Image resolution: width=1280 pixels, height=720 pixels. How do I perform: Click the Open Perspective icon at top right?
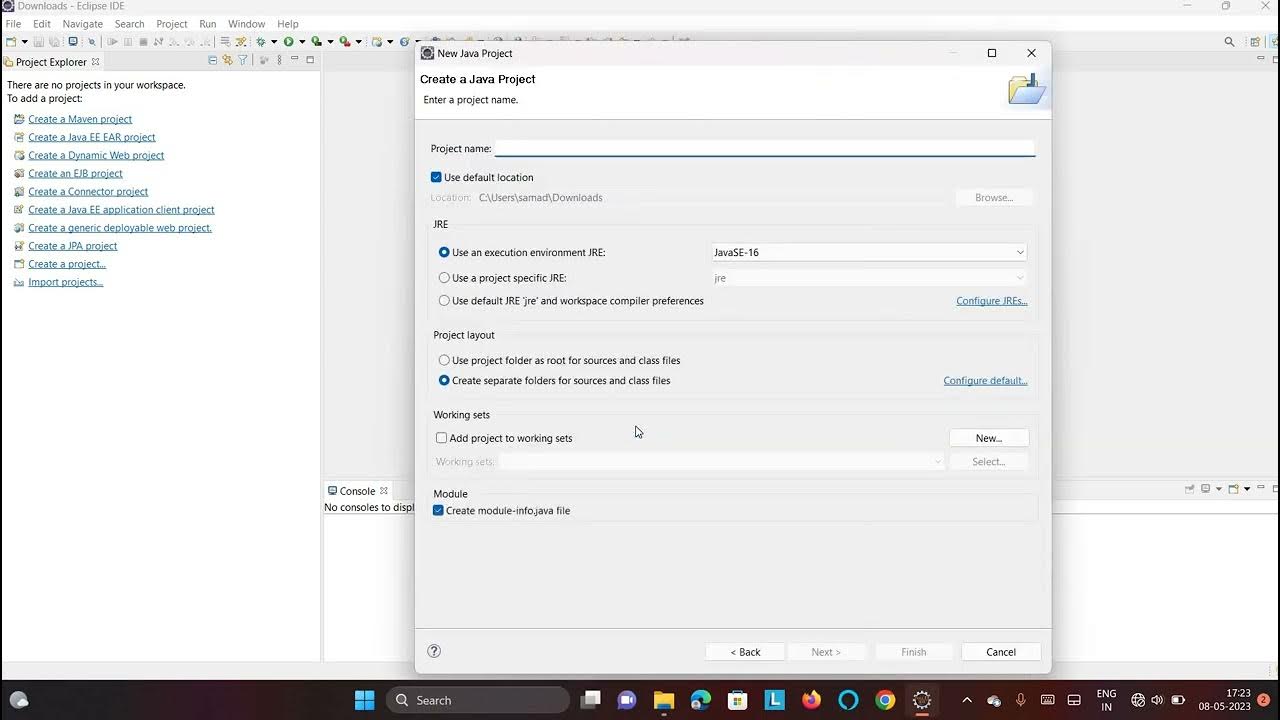pyautogui.click(x=1255, y=42)
